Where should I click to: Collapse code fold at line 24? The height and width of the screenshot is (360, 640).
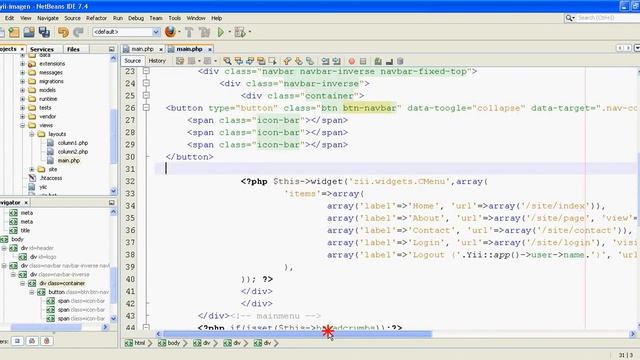[x=146, y=83]
